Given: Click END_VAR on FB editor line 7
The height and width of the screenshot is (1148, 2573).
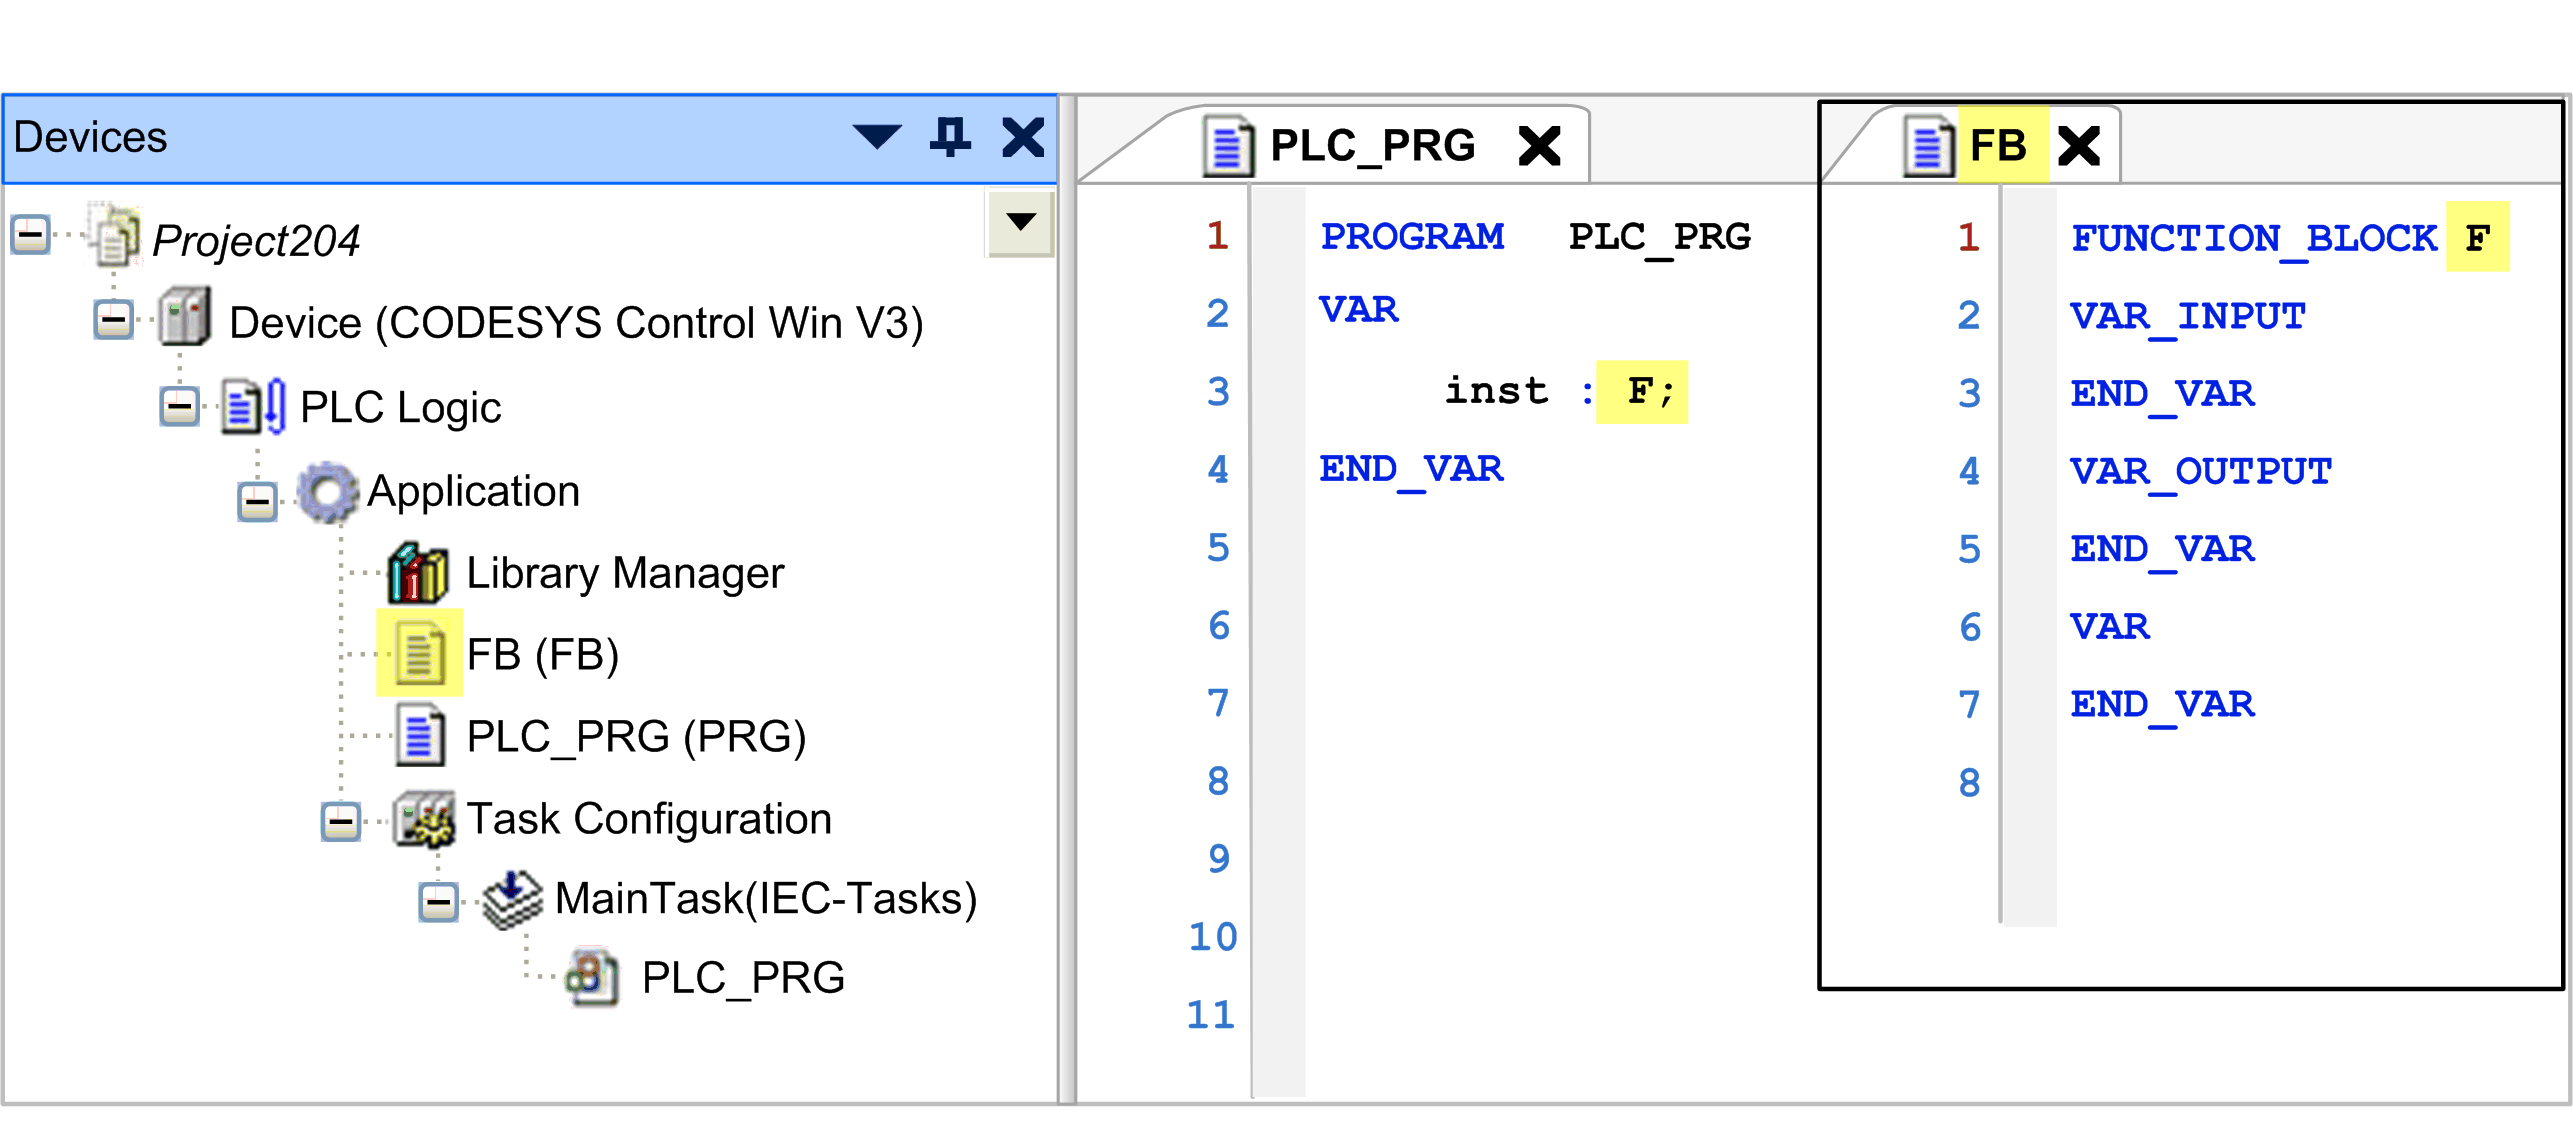Looking at the screenshot, I should tap(2162, 705).
